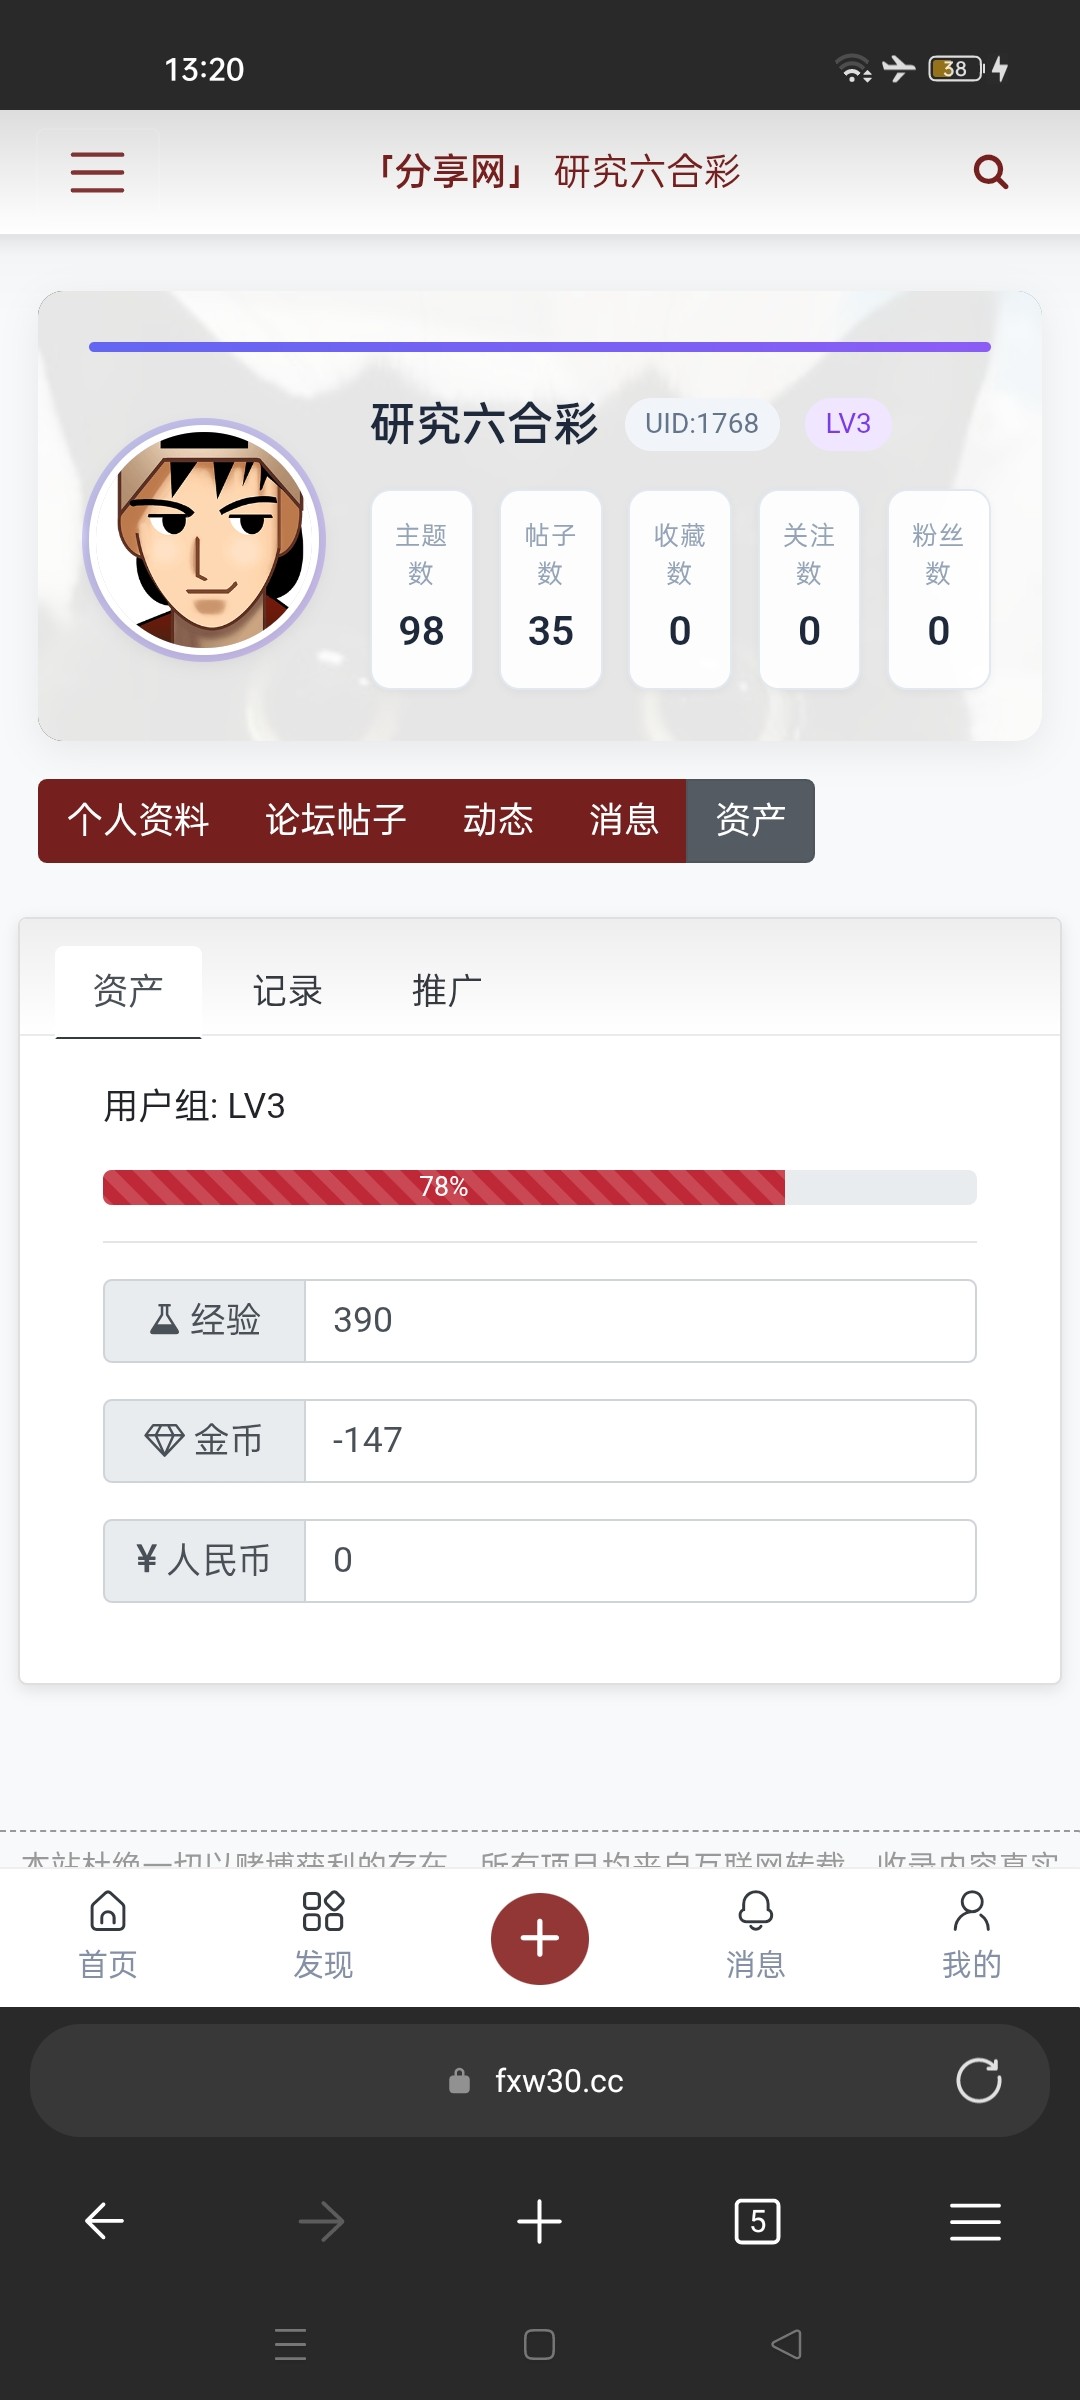Click the 78% level progress bar
Image resolution: width=1080 pixels, height=2400 pixels.
point(540,1187)
